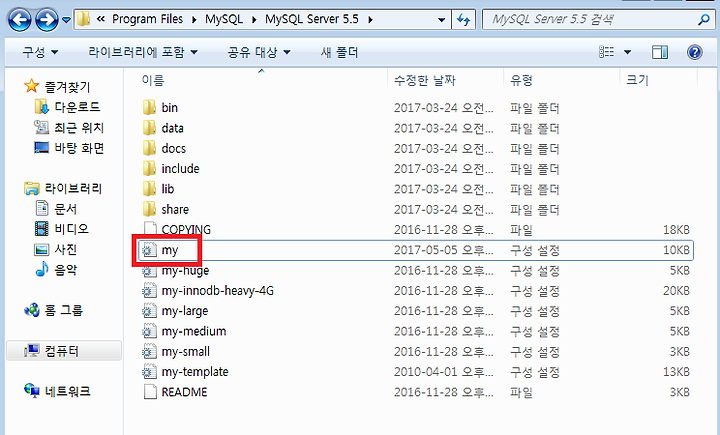Select the lib folder icon
This screenshot has width=720, height=435.
(x=149, y=189)
